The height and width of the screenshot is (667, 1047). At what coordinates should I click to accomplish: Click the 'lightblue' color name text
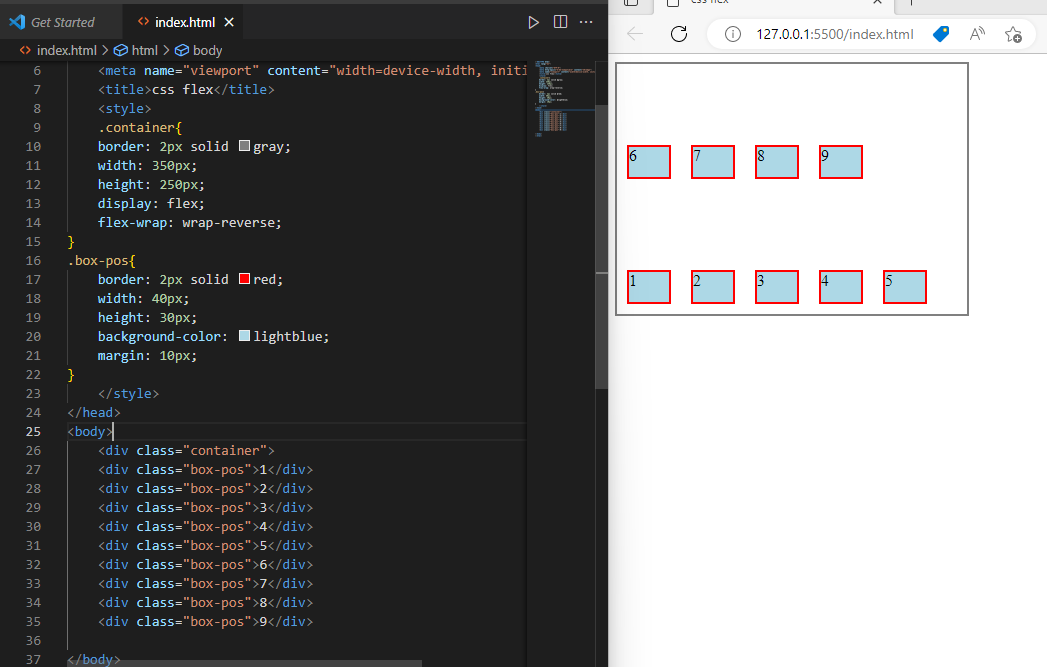tap(288, 337)
